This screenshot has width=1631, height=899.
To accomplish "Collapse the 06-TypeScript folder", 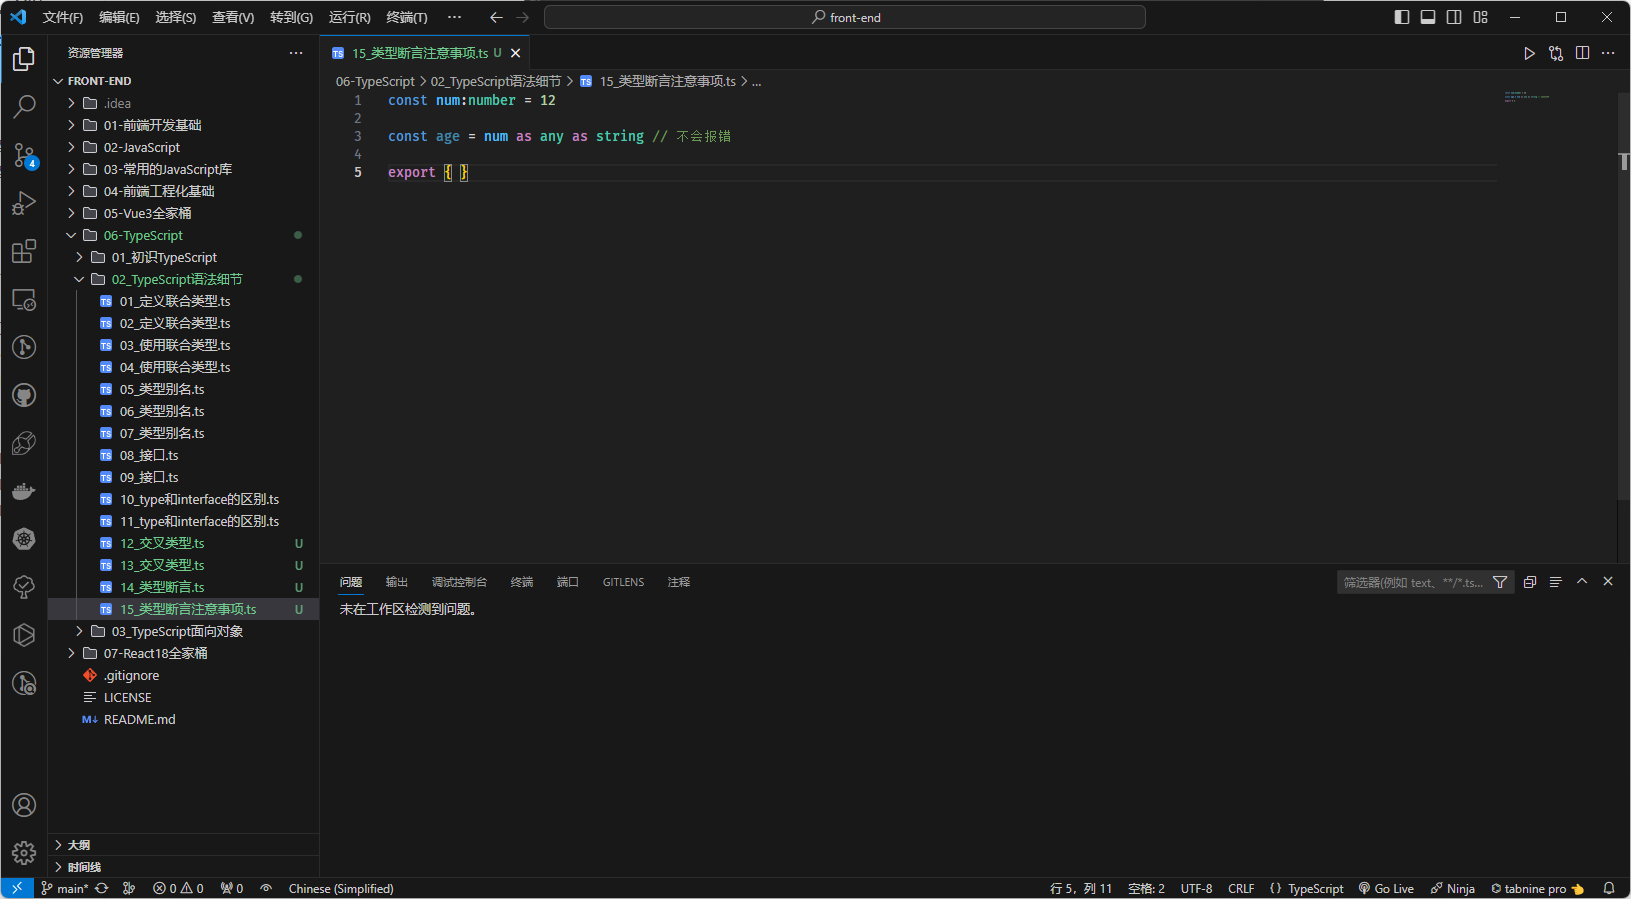I will pos(183,235).
